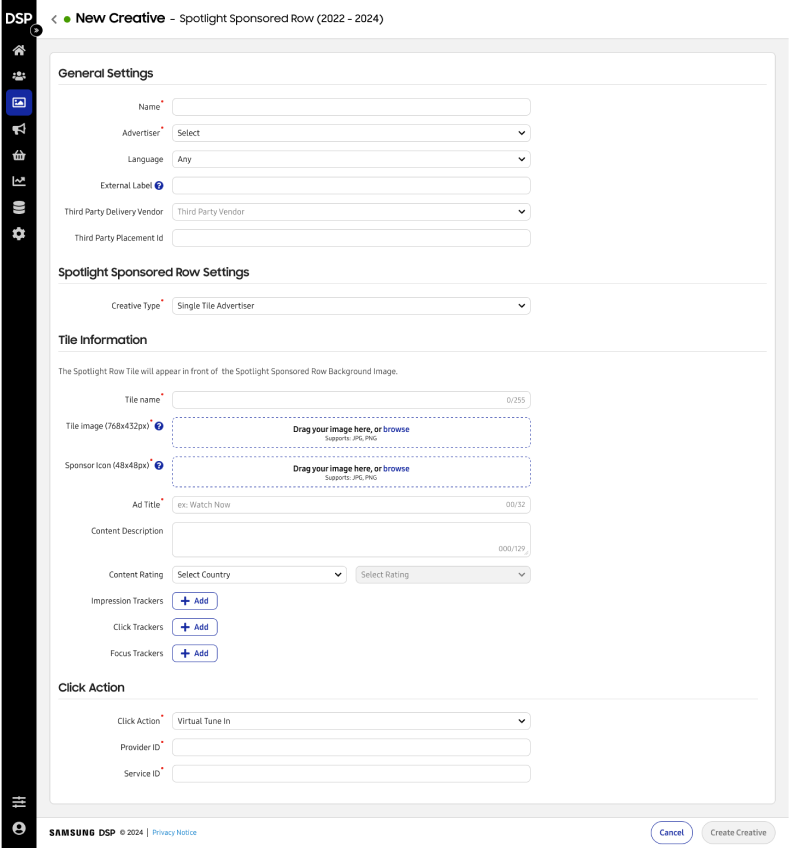The height and width of the screenshot is (849, 791).
Task: Focus the Service ID input field
Action: [351, 774]
